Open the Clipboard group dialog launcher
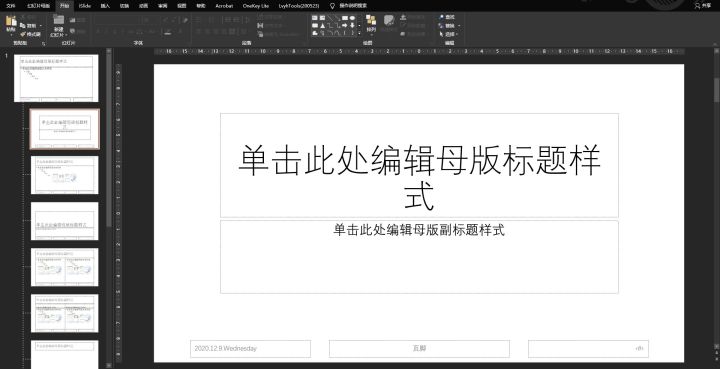 click(44, 43)
